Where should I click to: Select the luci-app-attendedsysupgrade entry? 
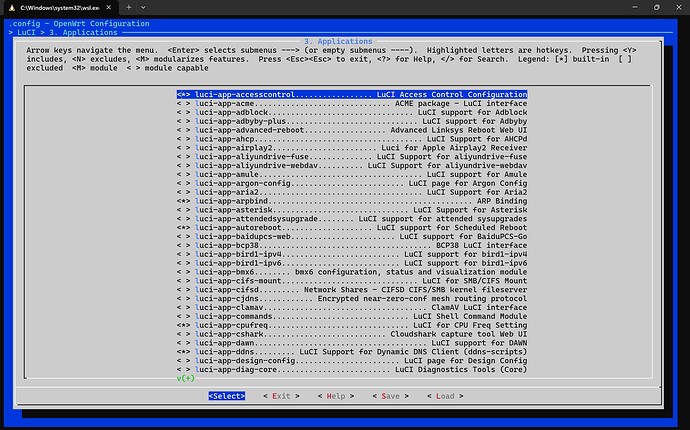pos(352,219)
